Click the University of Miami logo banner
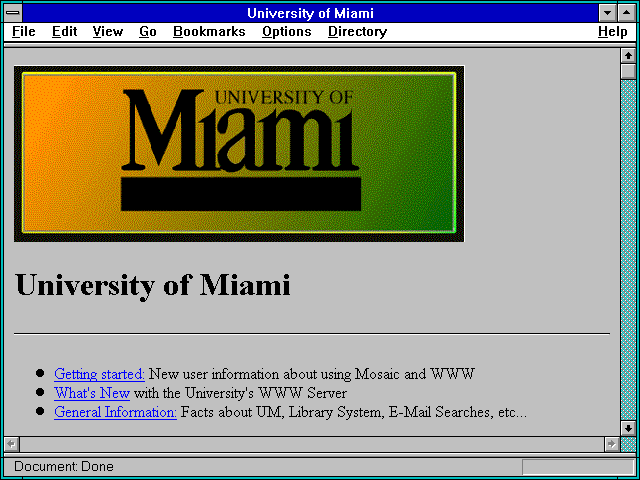This screenshot has width=640, height=480. (239, 153)
